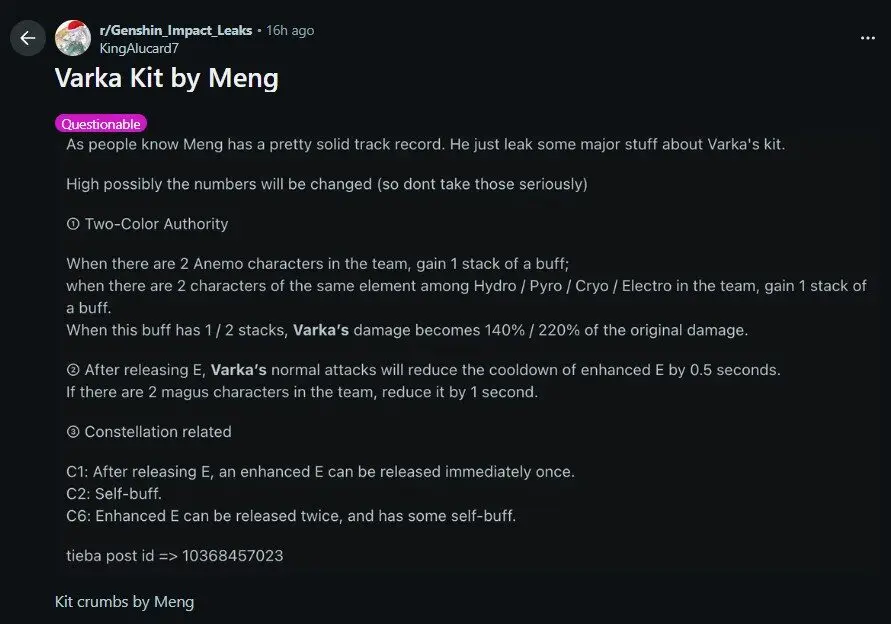Image resolution: width=891 pixels, height=624 pixels.
Task: Click the C6 Enhanced E description line
Action: pyautogui.click(x=290, y=516)
